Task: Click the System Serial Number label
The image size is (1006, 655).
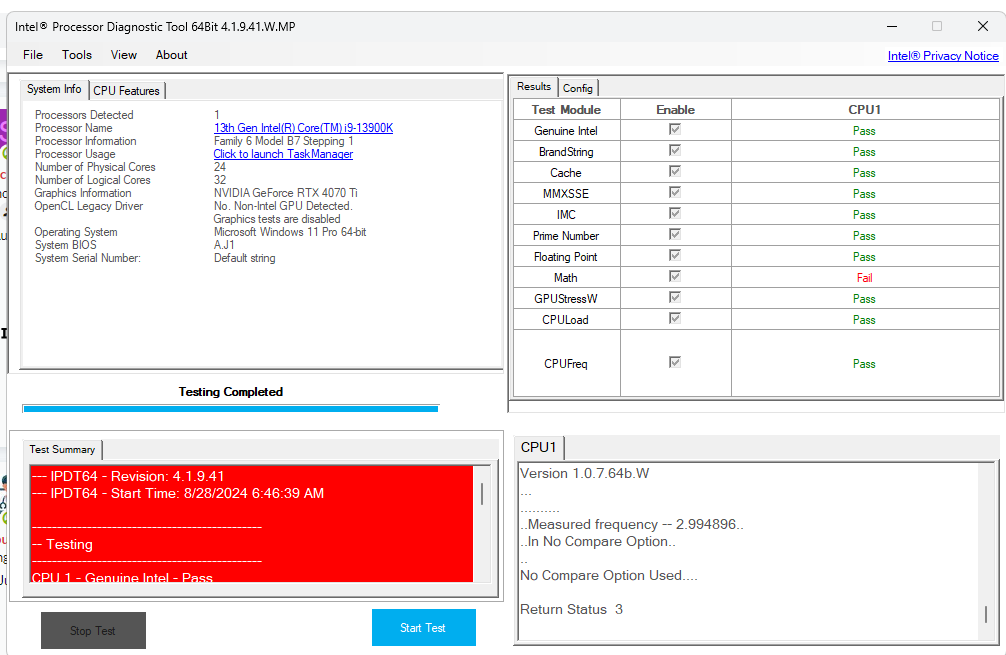Action: (88, 258)
